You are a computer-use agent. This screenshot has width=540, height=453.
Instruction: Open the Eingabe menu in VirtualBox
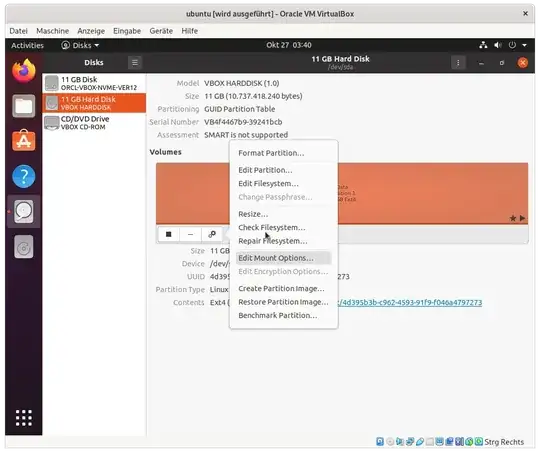pyautogui.click(x=127, y=31)
